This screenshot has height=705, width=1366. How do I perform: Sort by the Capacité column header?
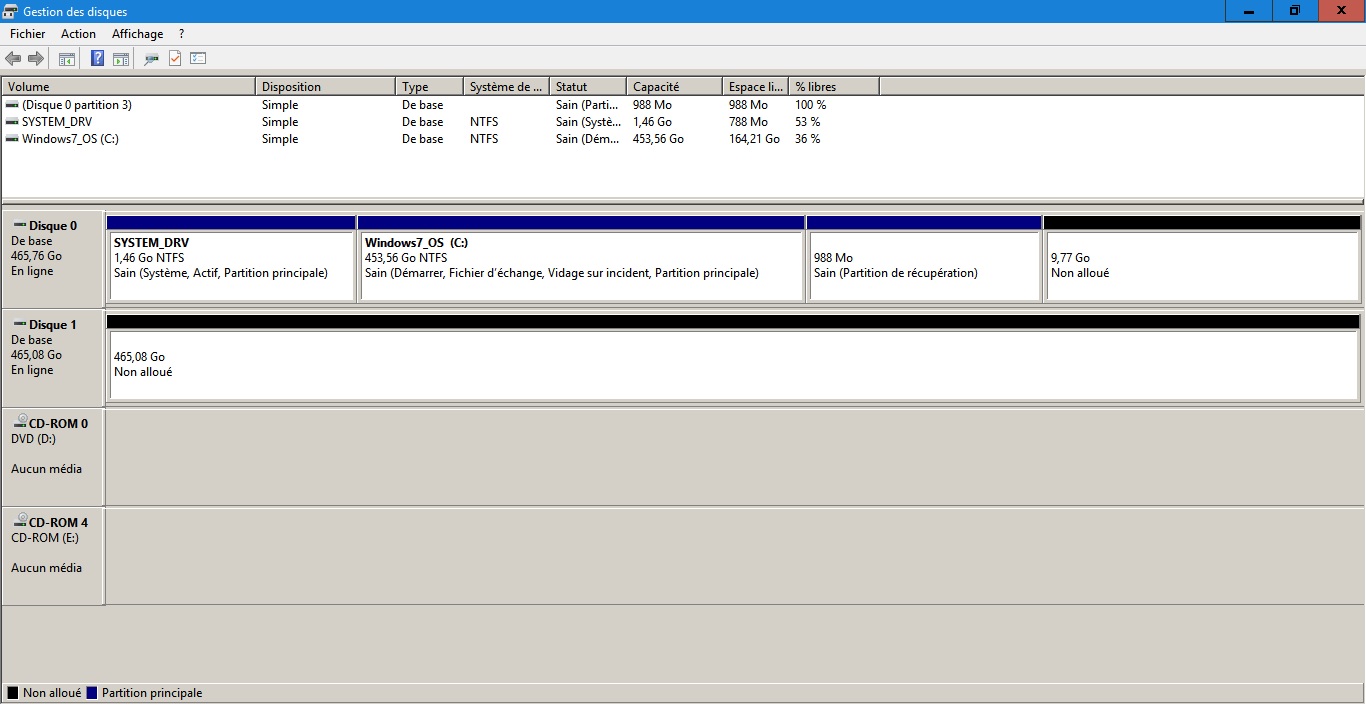(x=673, y=87)
